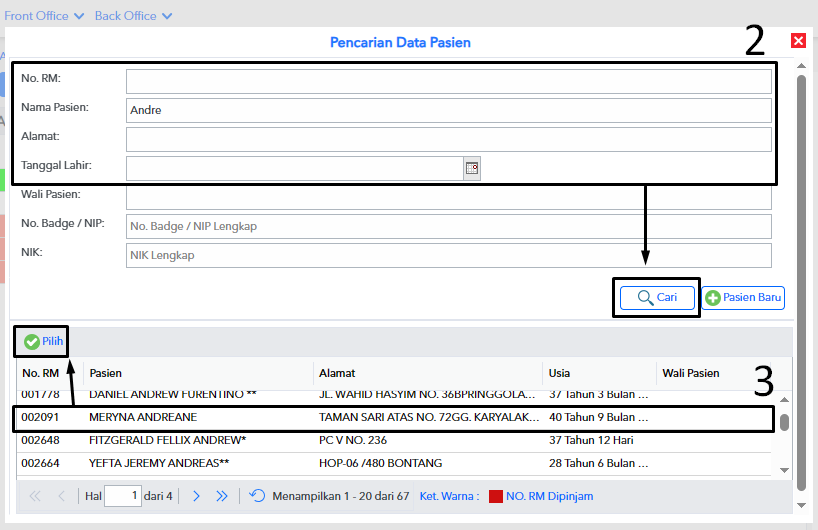Image resolution: width=818 pixels, height=530 pixels.
Task: Click the red NO. RM Dipinjam swatch
Action: pos(495,496)
